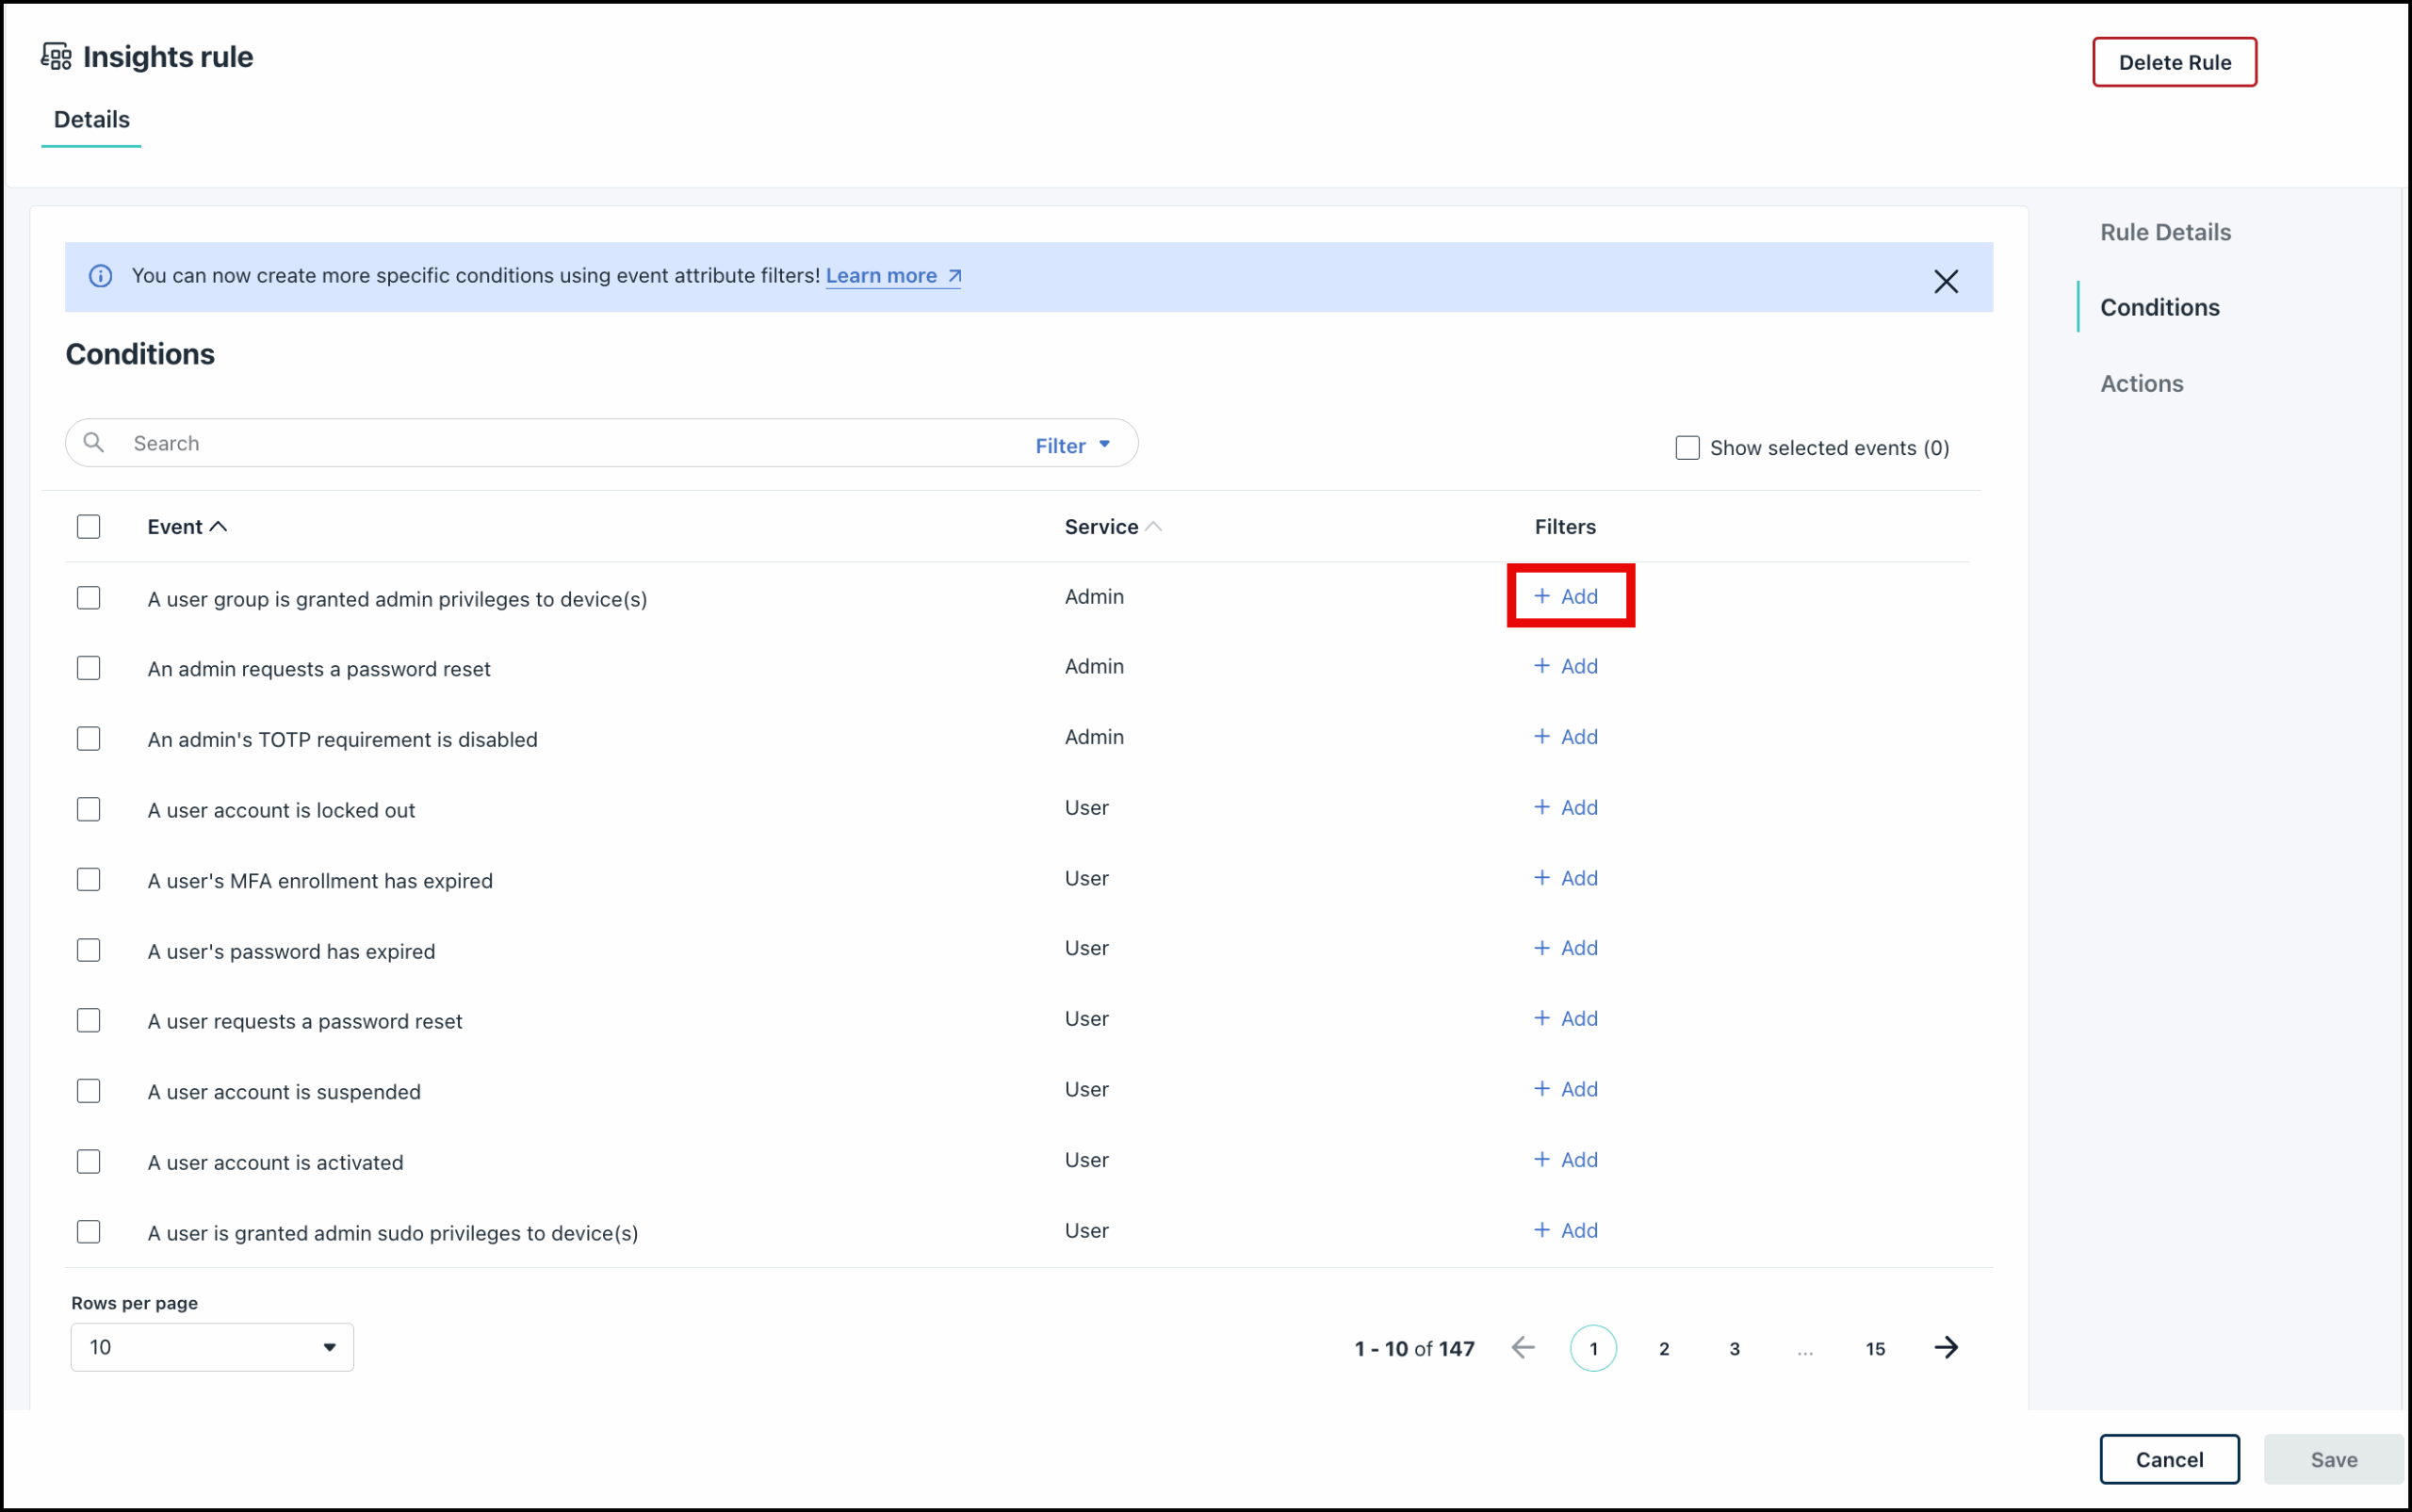Screen dimensions: 2412x1512
Task: Add filter for account activated event
Action: 1566,1160
